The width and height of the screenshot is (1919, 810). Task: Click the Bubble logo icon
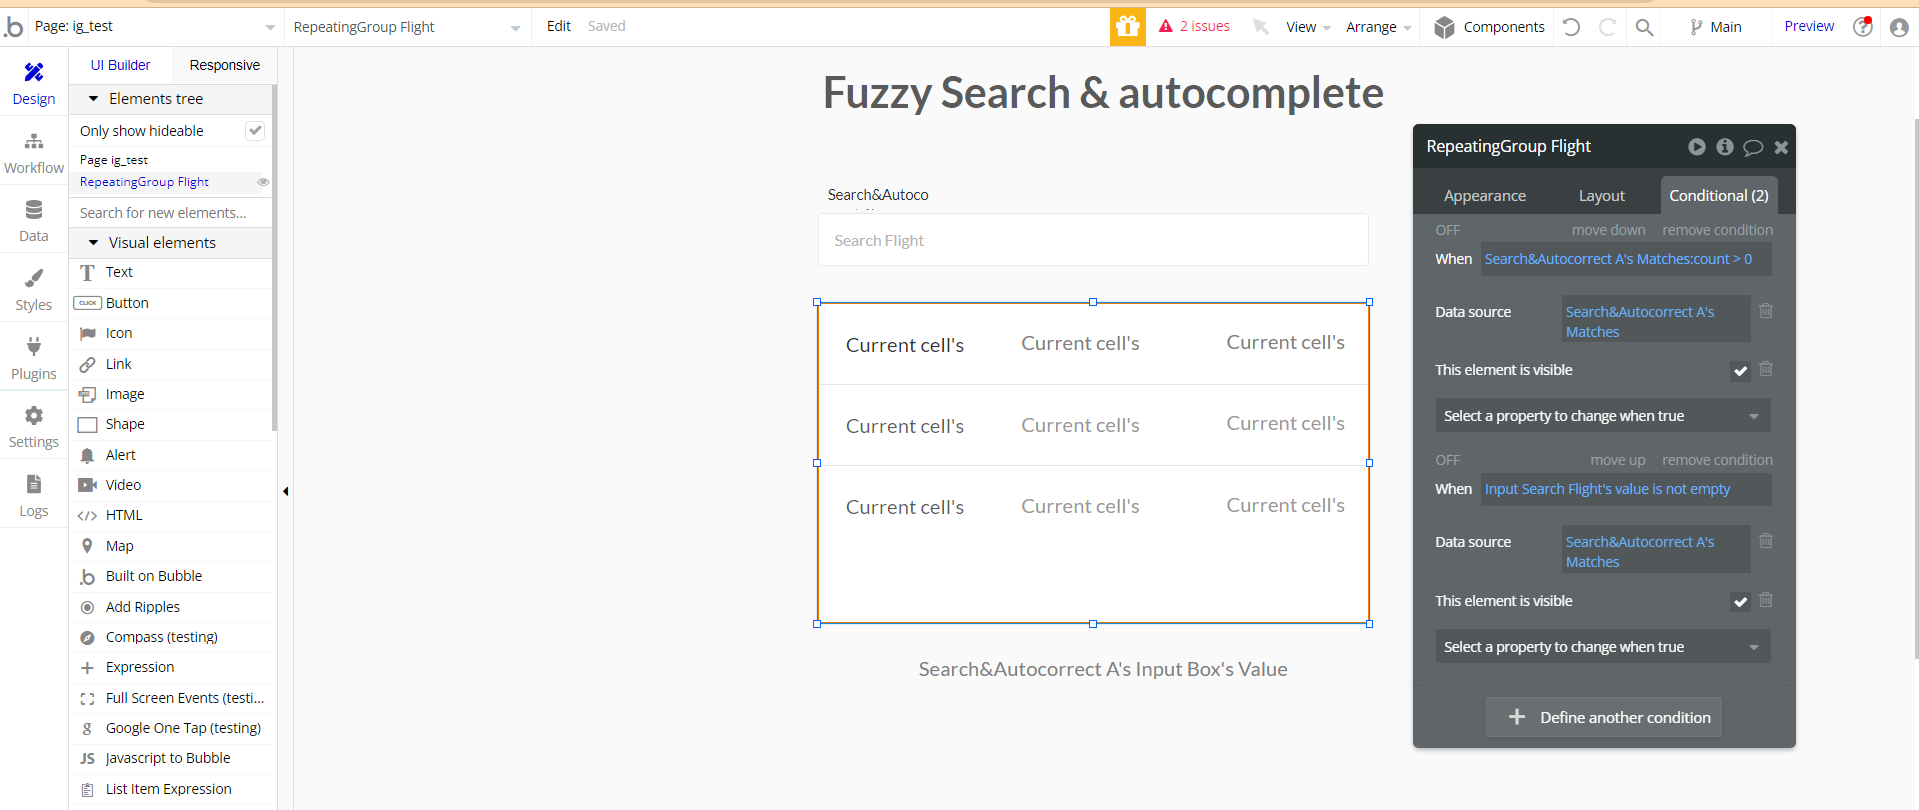pos(13,26)
